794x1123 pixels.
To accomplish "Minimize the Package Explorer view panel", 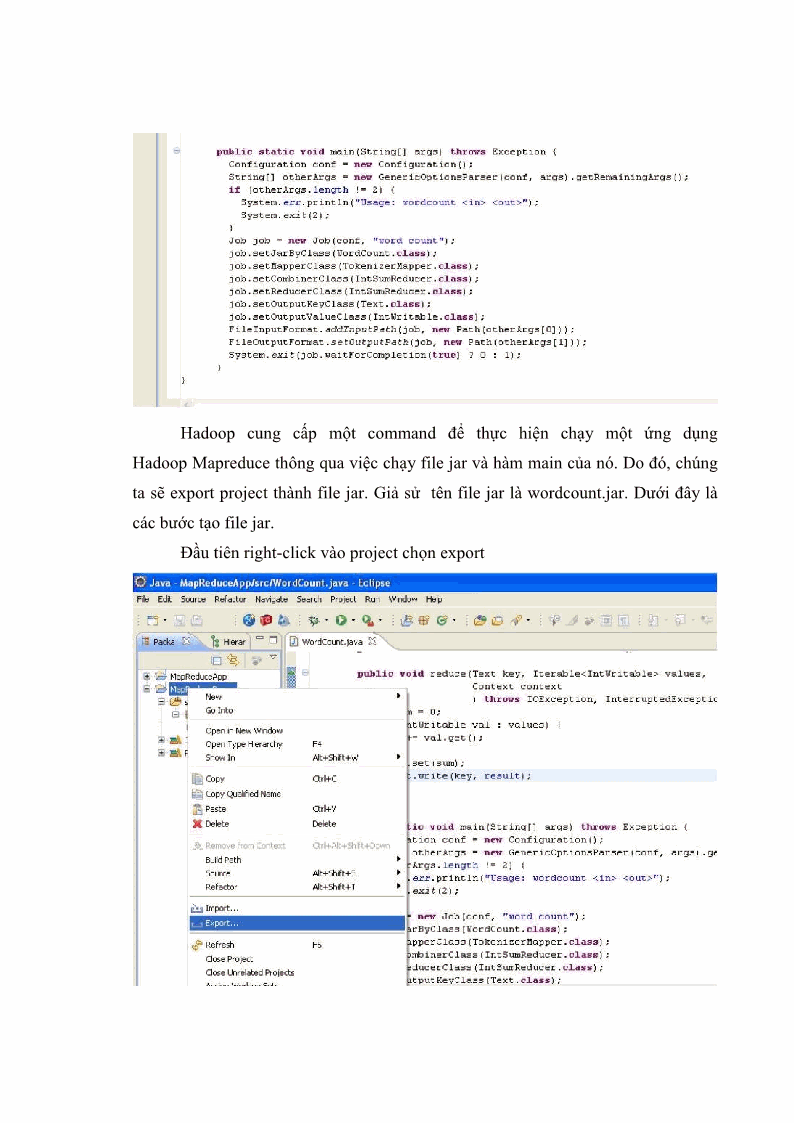I will (258, 639).
